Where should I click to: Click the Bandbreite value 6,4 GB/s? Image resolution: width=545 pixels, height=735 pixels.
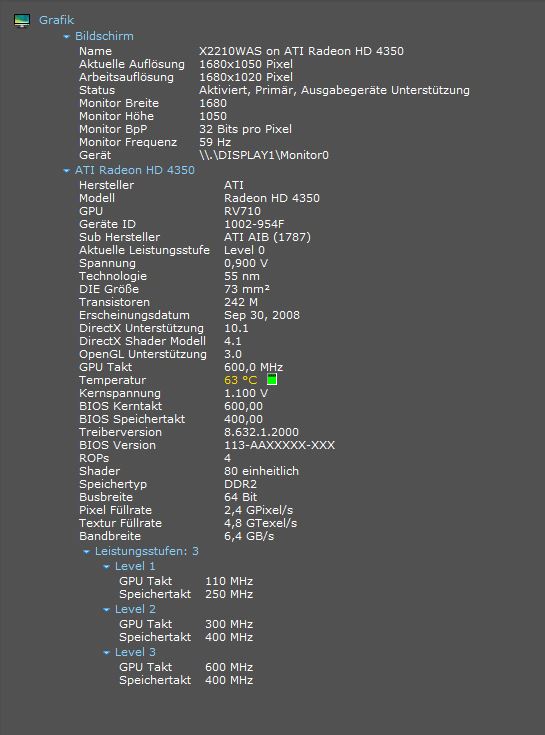249,537
